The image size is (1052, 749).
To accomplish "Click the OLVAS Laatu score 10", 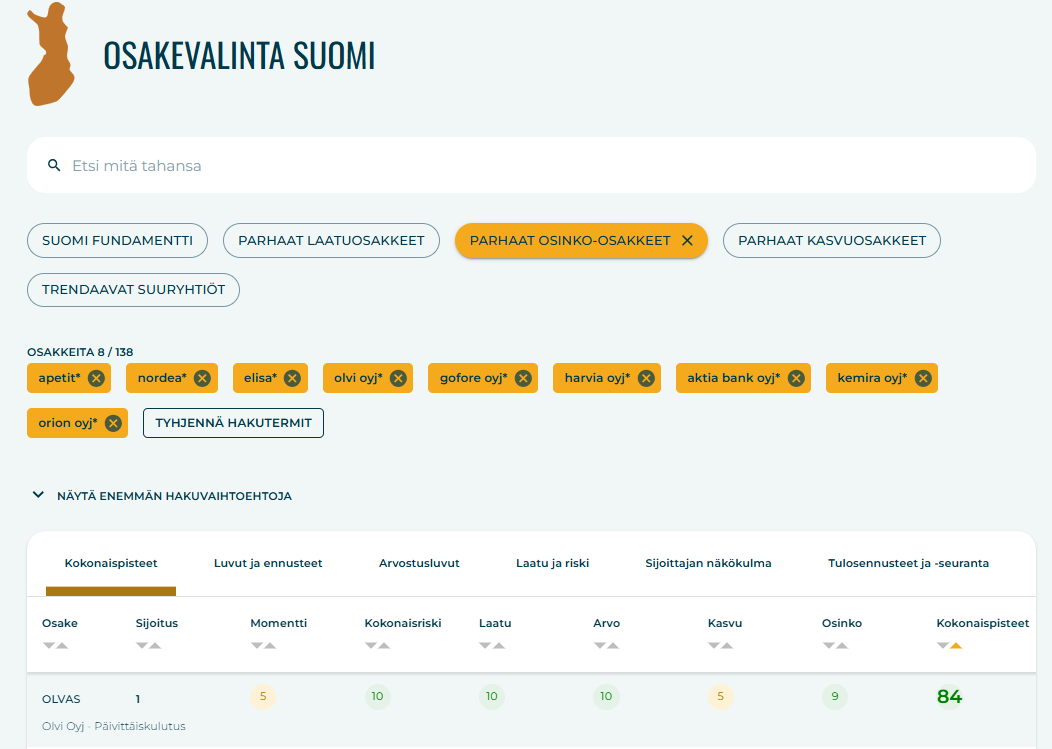I will 492,696.
